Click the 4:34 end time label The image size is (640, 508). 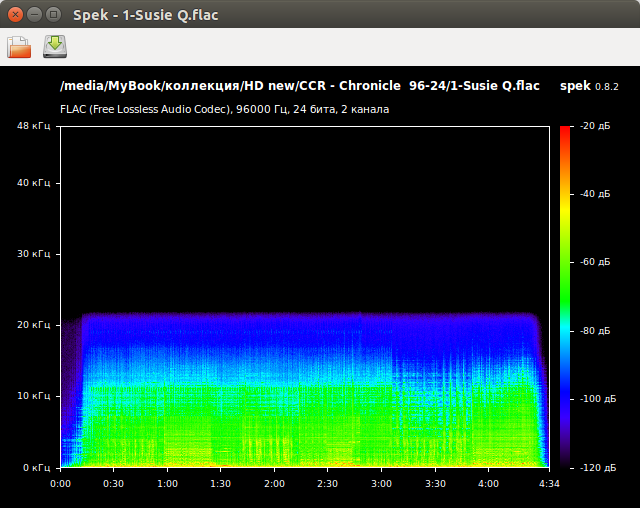[548, 482]
